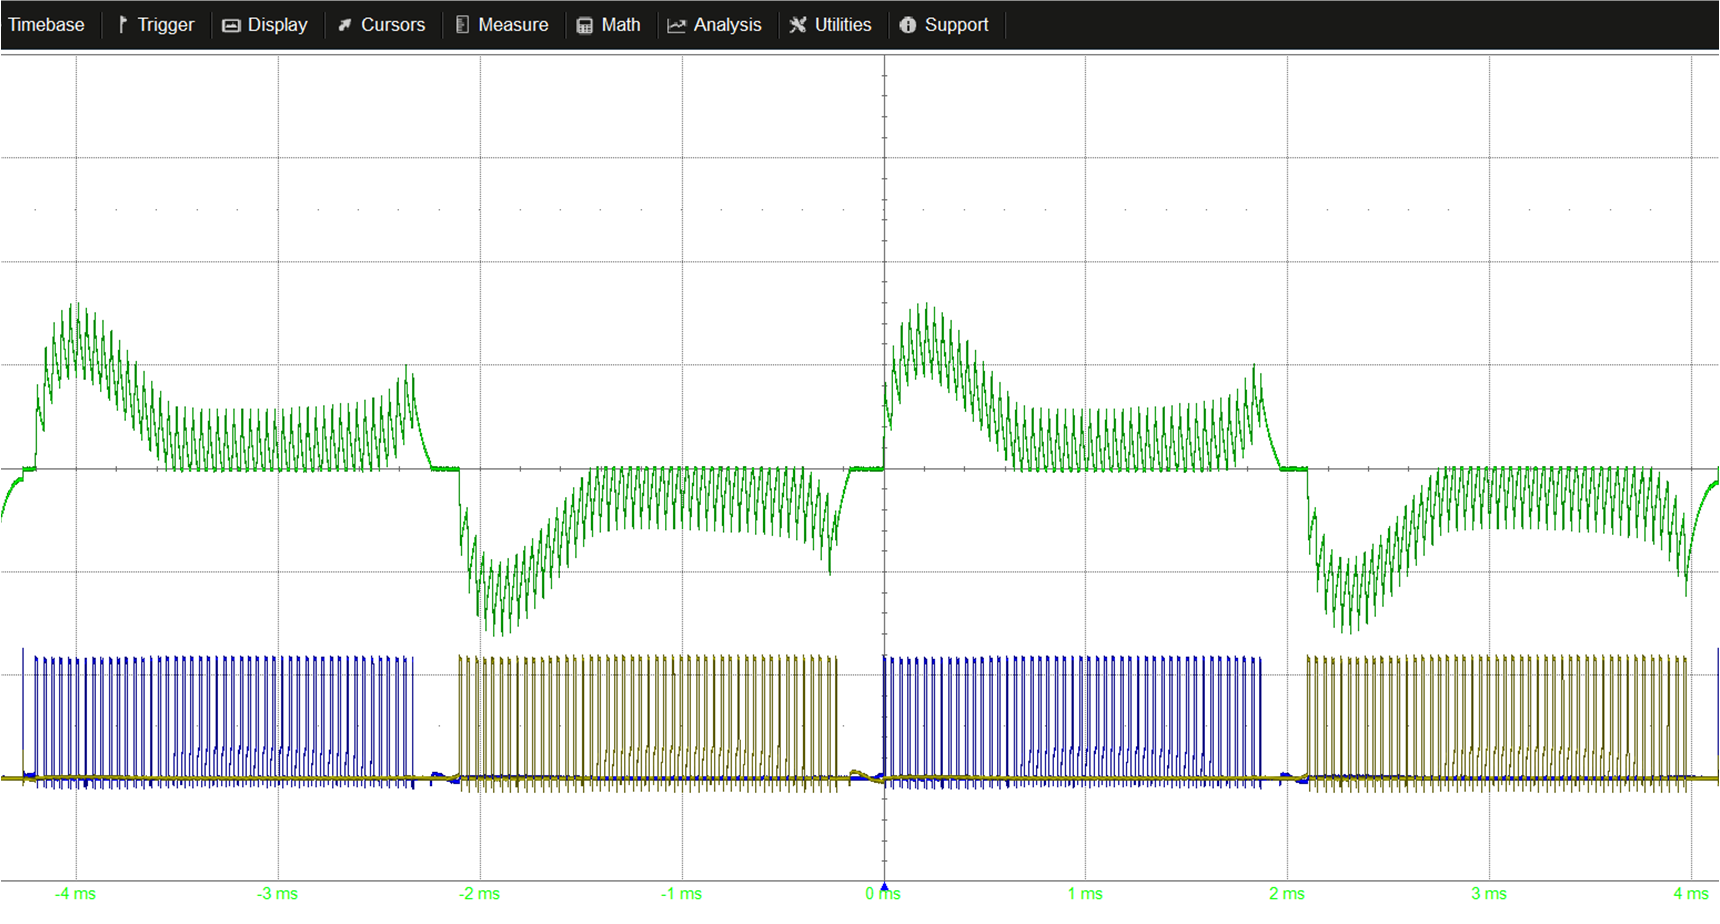Open the Utilities menu
The width and height of the screenshot is (1720, 924).
(843, 25)
